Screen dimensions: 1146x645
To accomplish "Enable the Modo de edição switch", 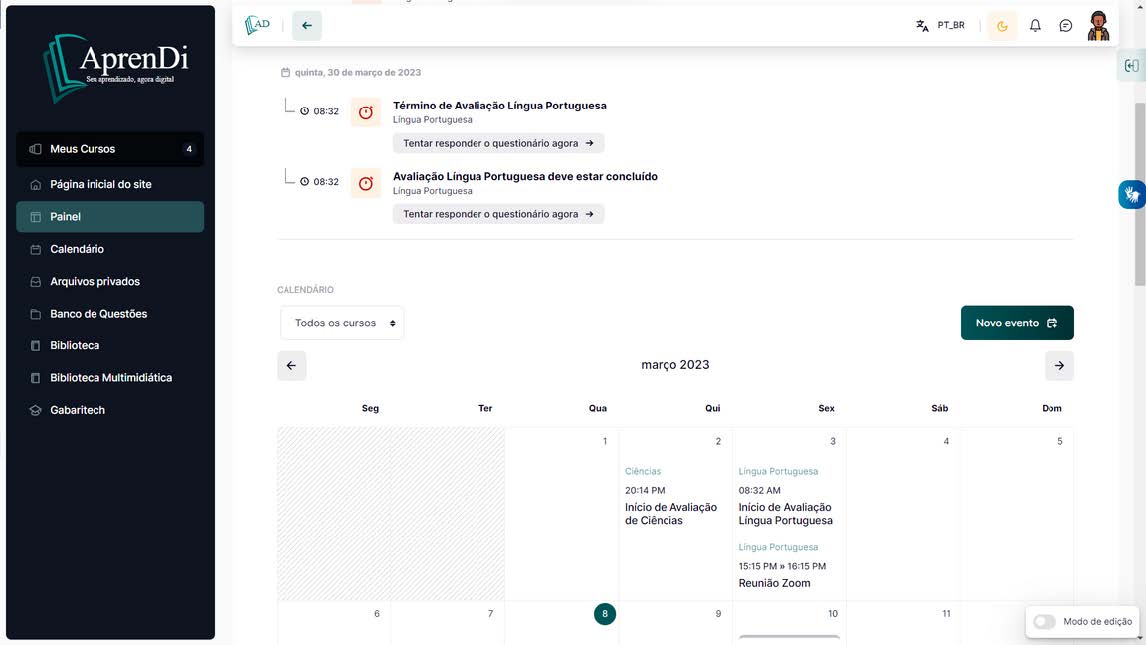I will tap(1044, 622).
